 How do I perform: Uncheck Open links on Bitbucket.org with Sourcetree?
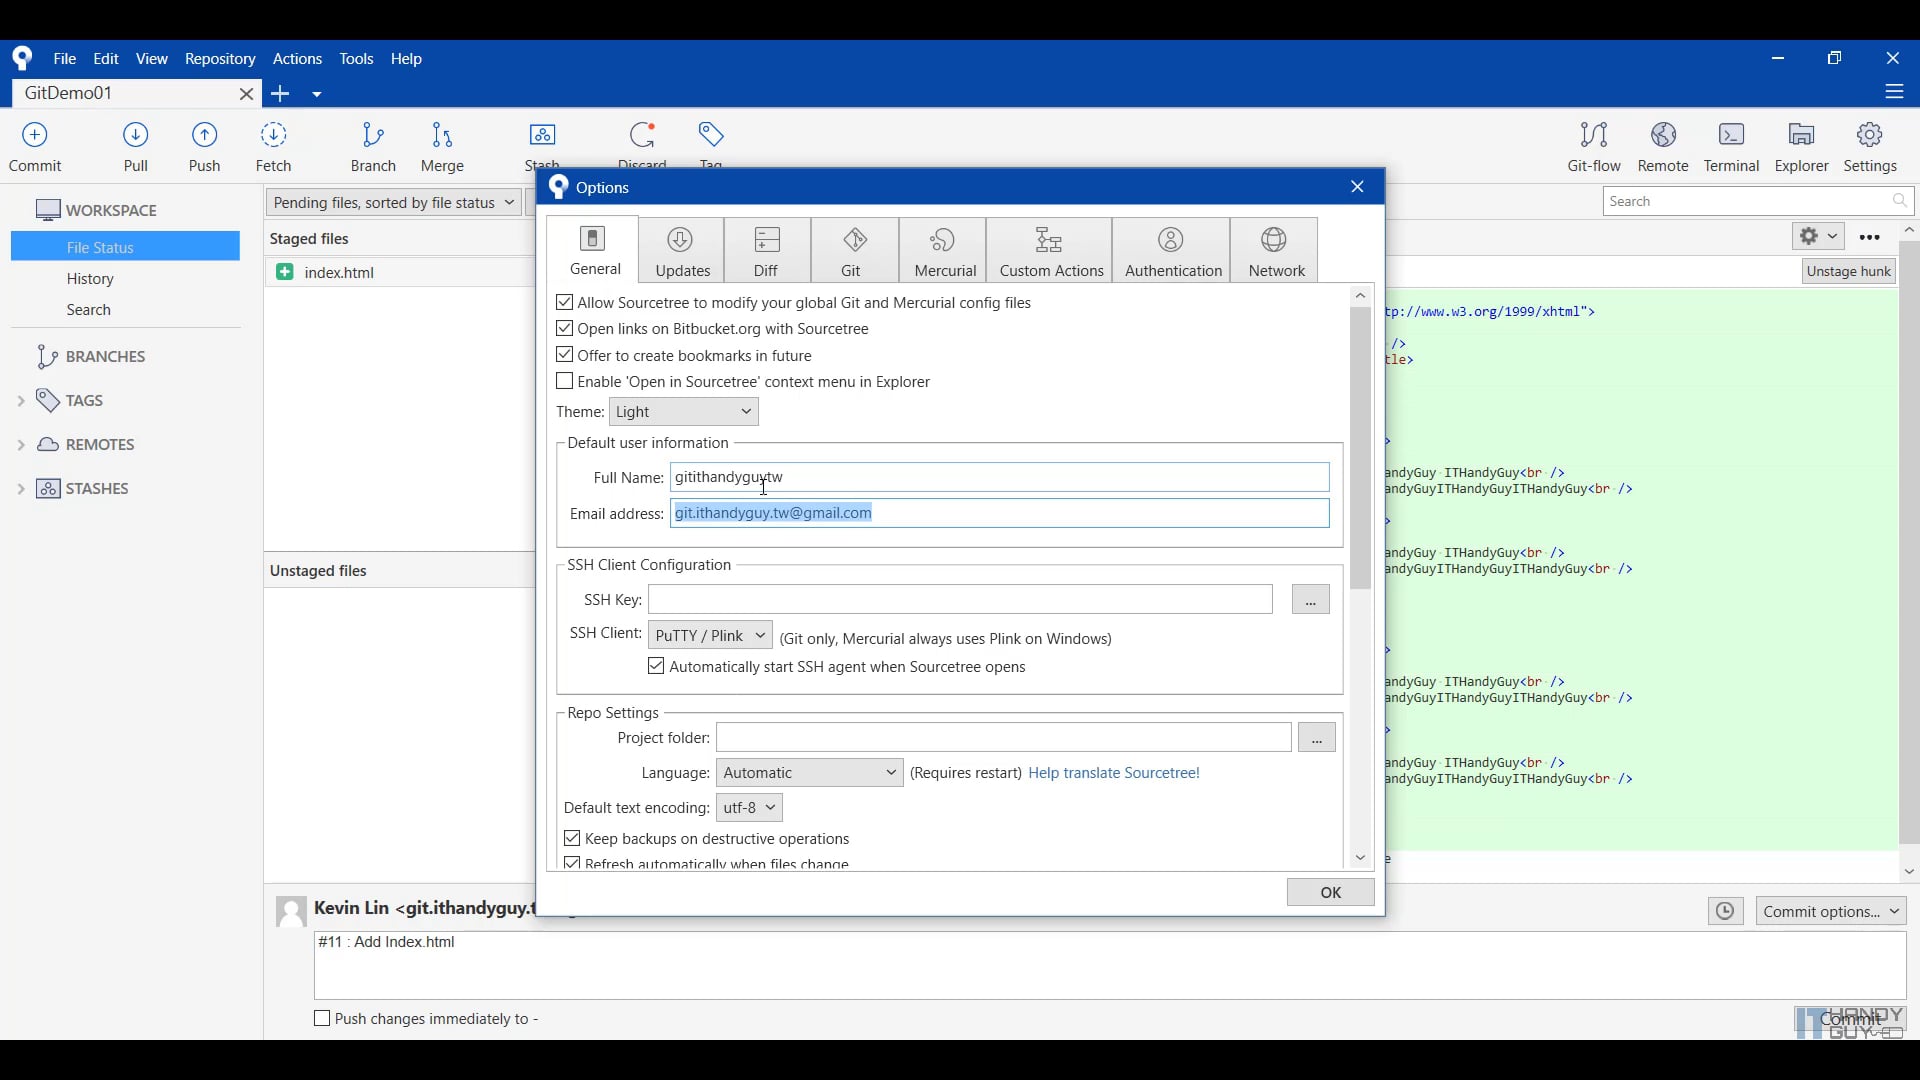[565, 329]
